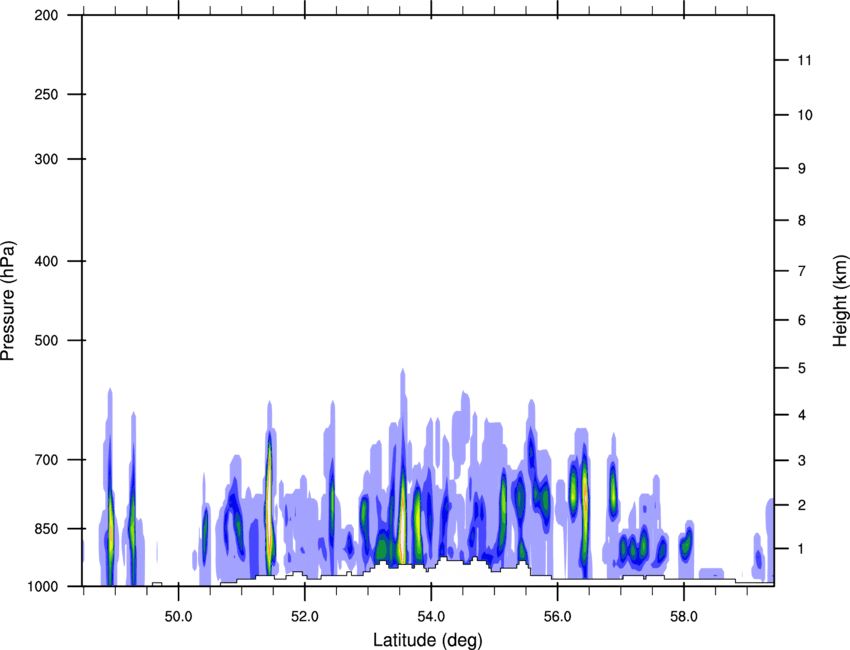The height and width of the screenshot is (650, 850).
Task: Click the 50.0 latitude label
Action: (x=178, y=617)
